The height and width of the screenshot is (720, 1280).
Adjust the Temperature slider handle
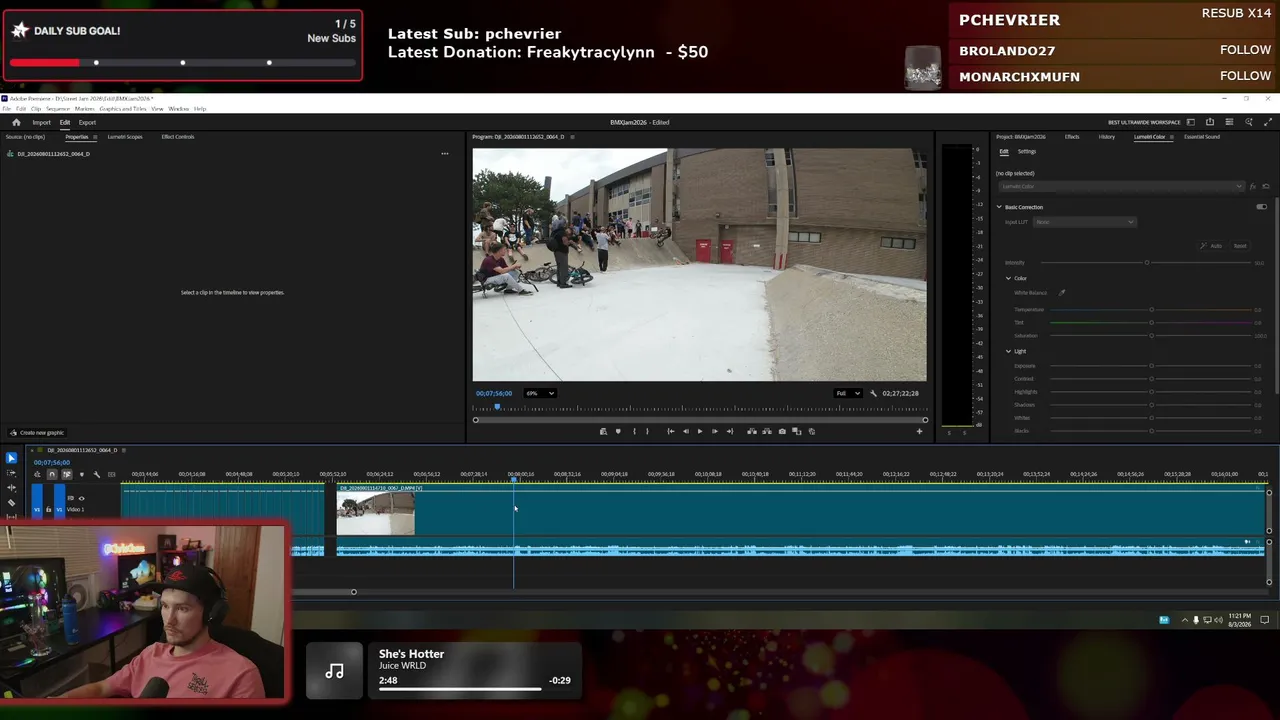click(1152, 310)
